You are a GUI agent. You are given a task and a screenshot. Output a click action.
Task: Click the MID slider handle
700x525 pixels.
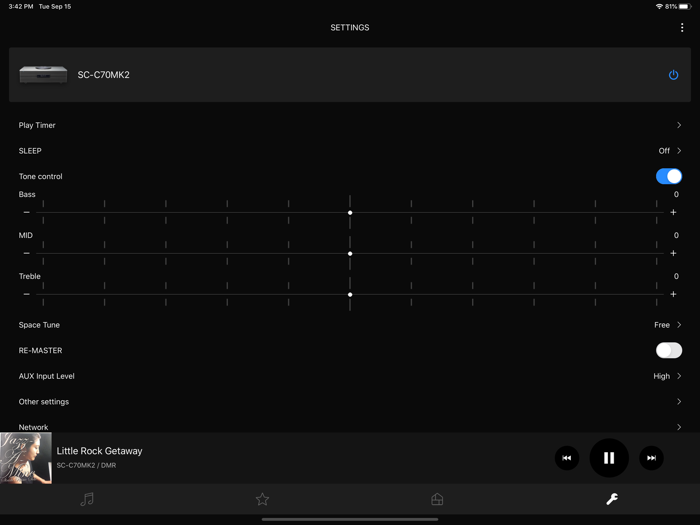pyautogui.click(x=350, y=254)
